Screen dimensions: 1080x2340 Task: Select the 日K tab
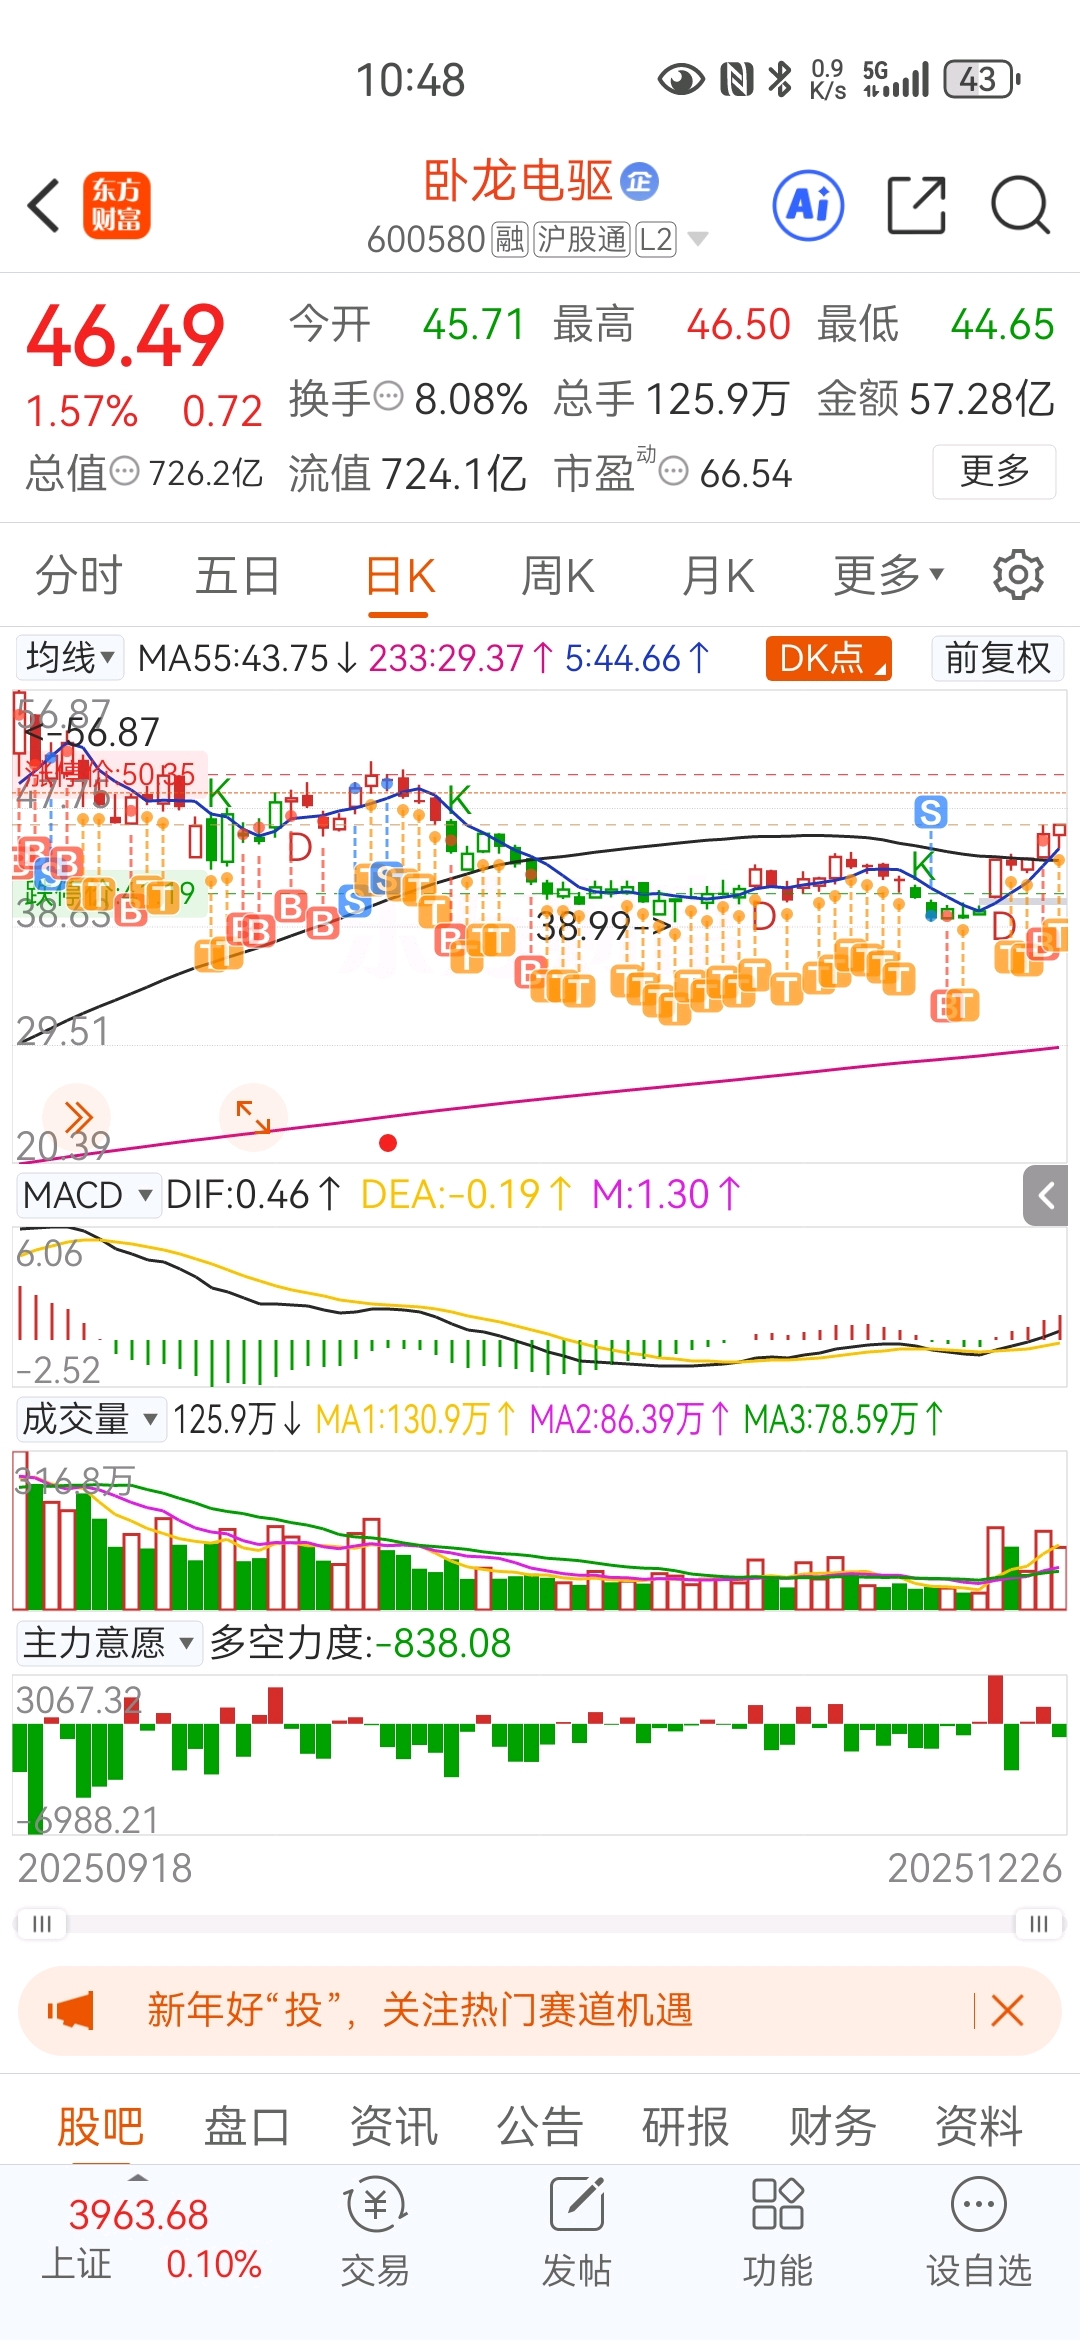pyautogui.click(x=400, y=577)
